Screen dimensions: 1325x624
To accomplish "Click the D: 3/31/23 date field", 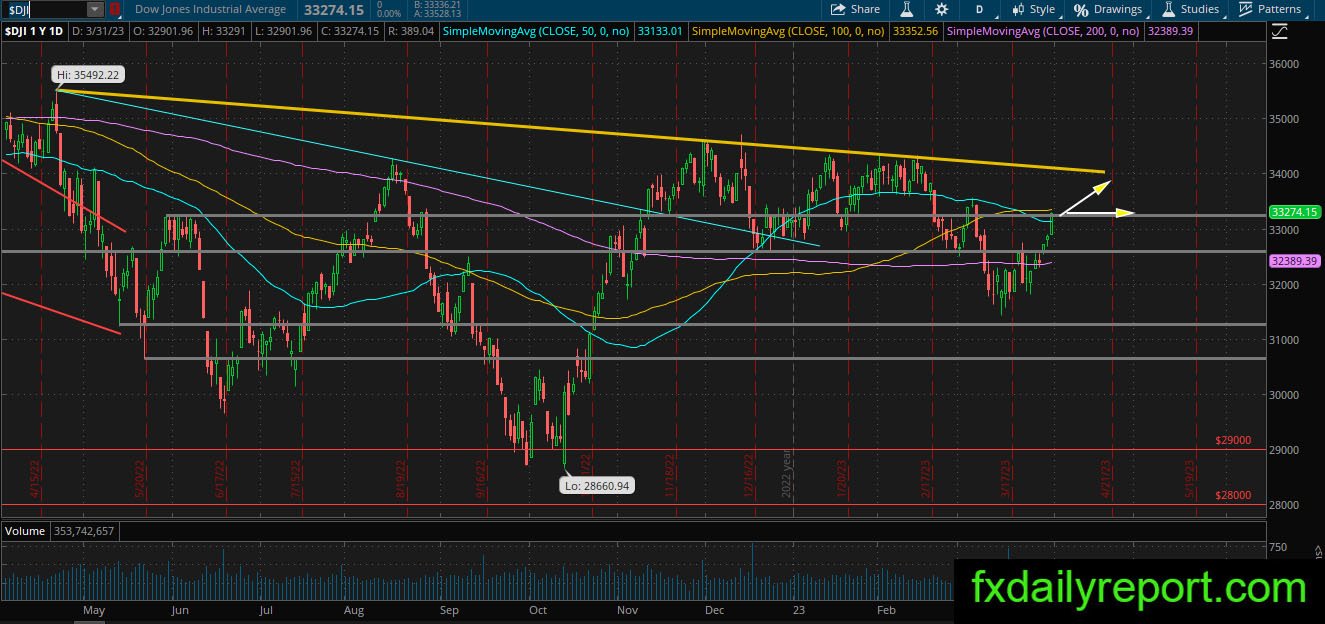I will point(100,32).
